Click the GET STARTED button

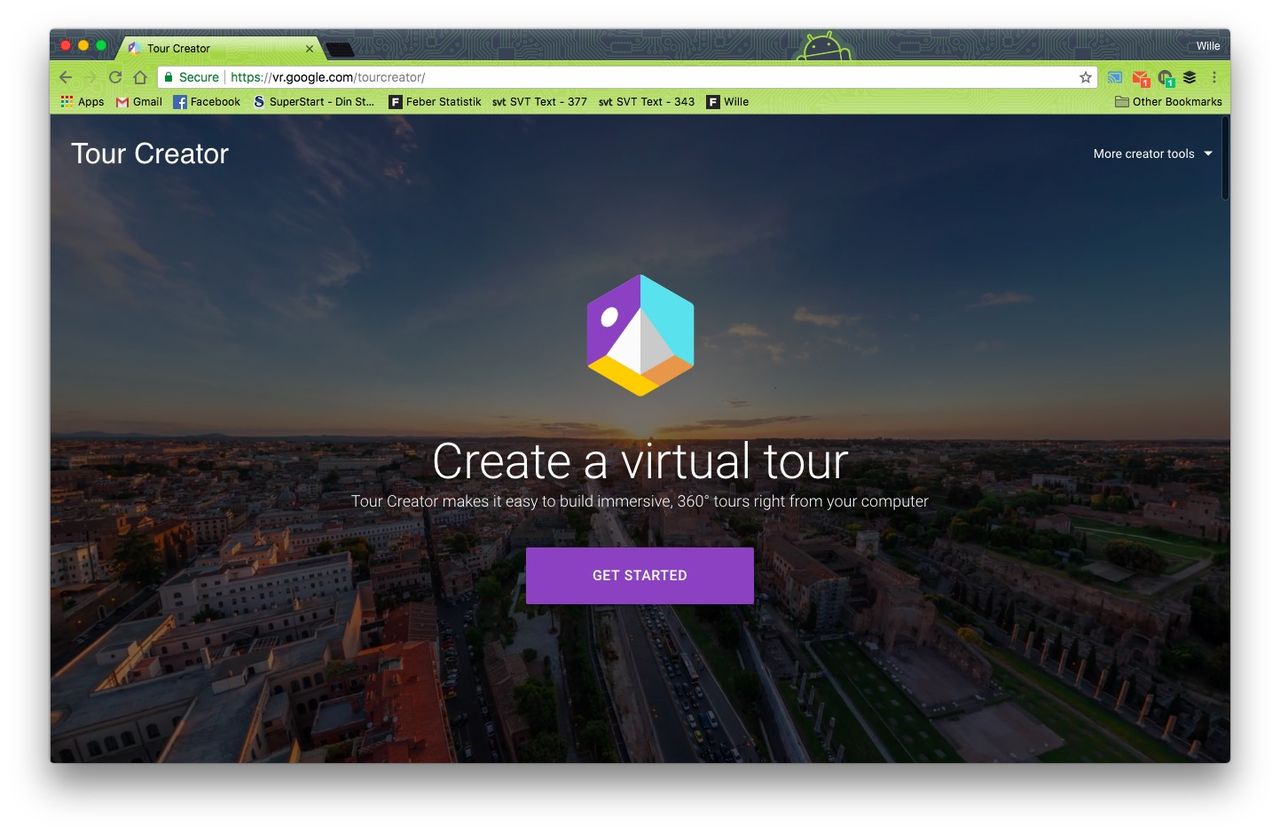tap(640, 576)
